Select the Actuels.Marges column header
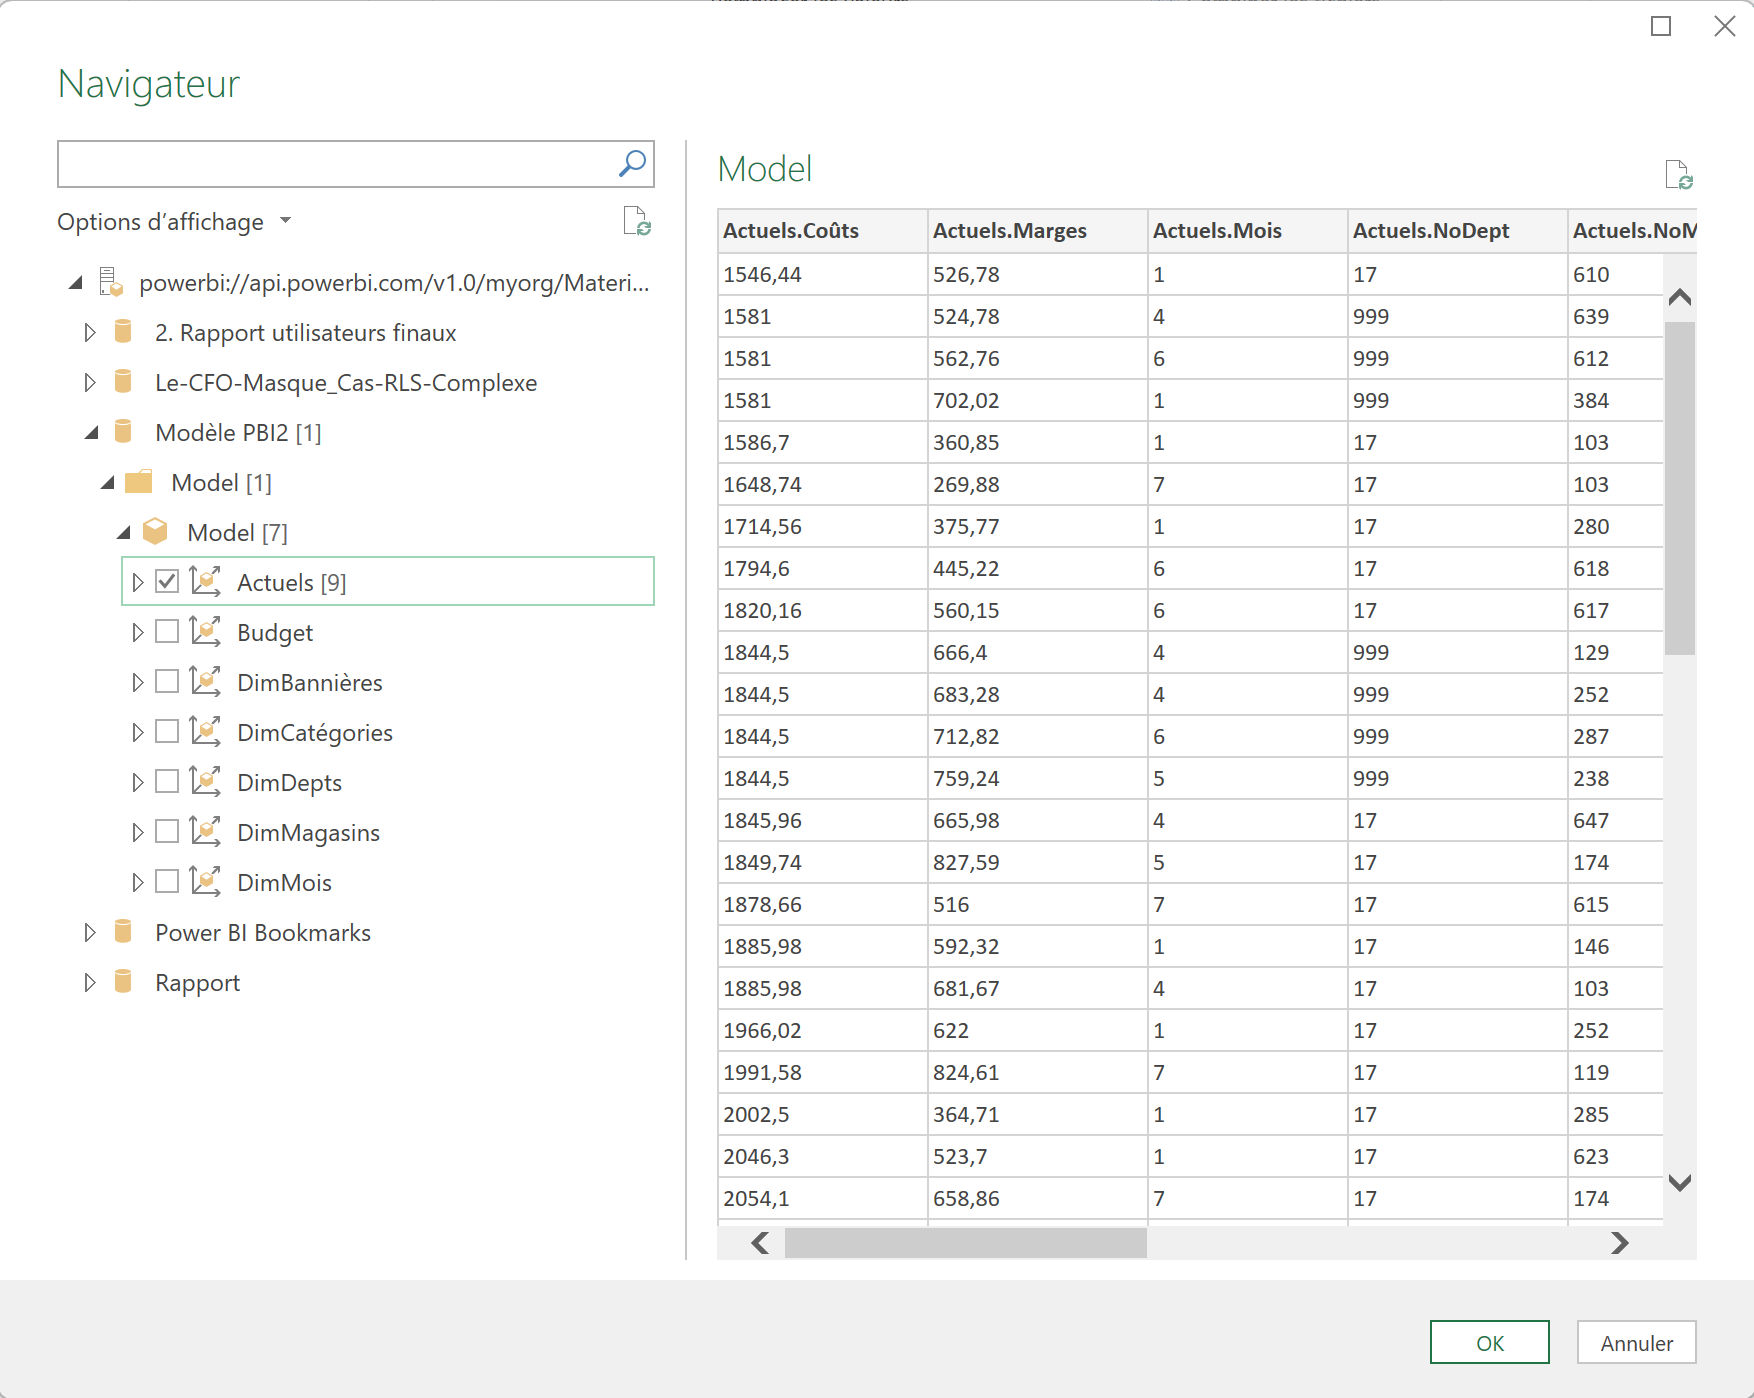 (x=1038, y=231)
